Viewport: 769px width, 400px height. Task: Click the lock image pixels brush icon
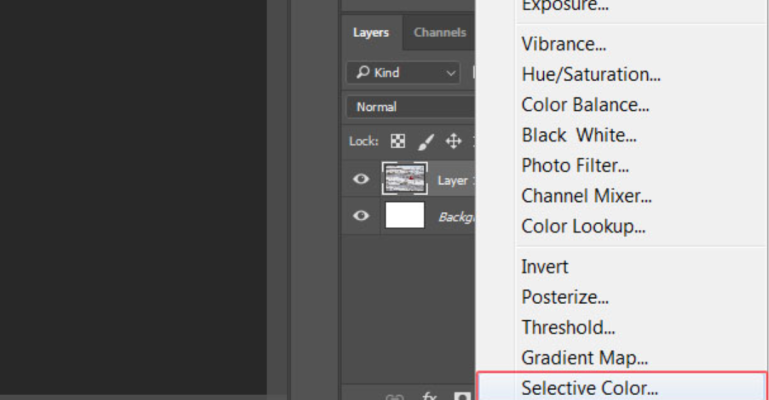click(x=426, y=141)
